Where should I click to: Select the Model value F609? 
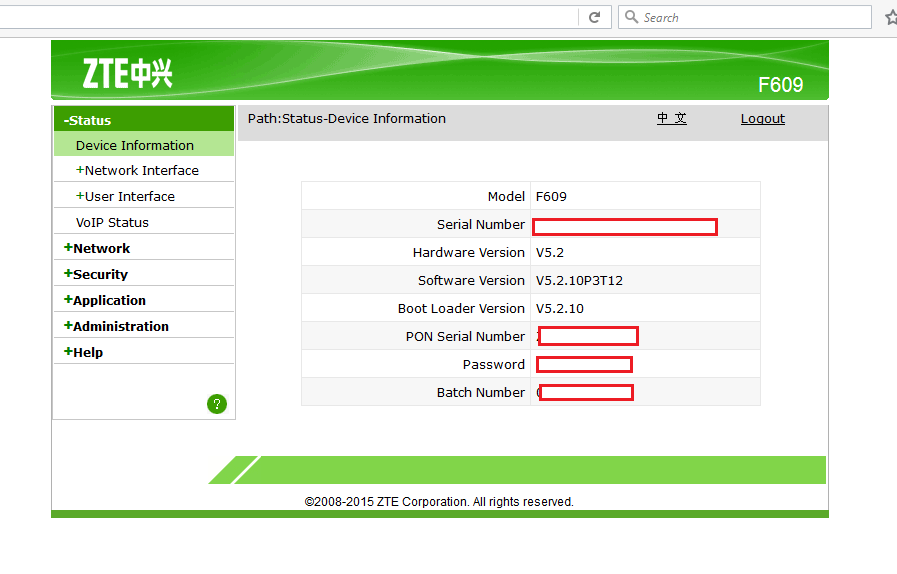[551, 196]
